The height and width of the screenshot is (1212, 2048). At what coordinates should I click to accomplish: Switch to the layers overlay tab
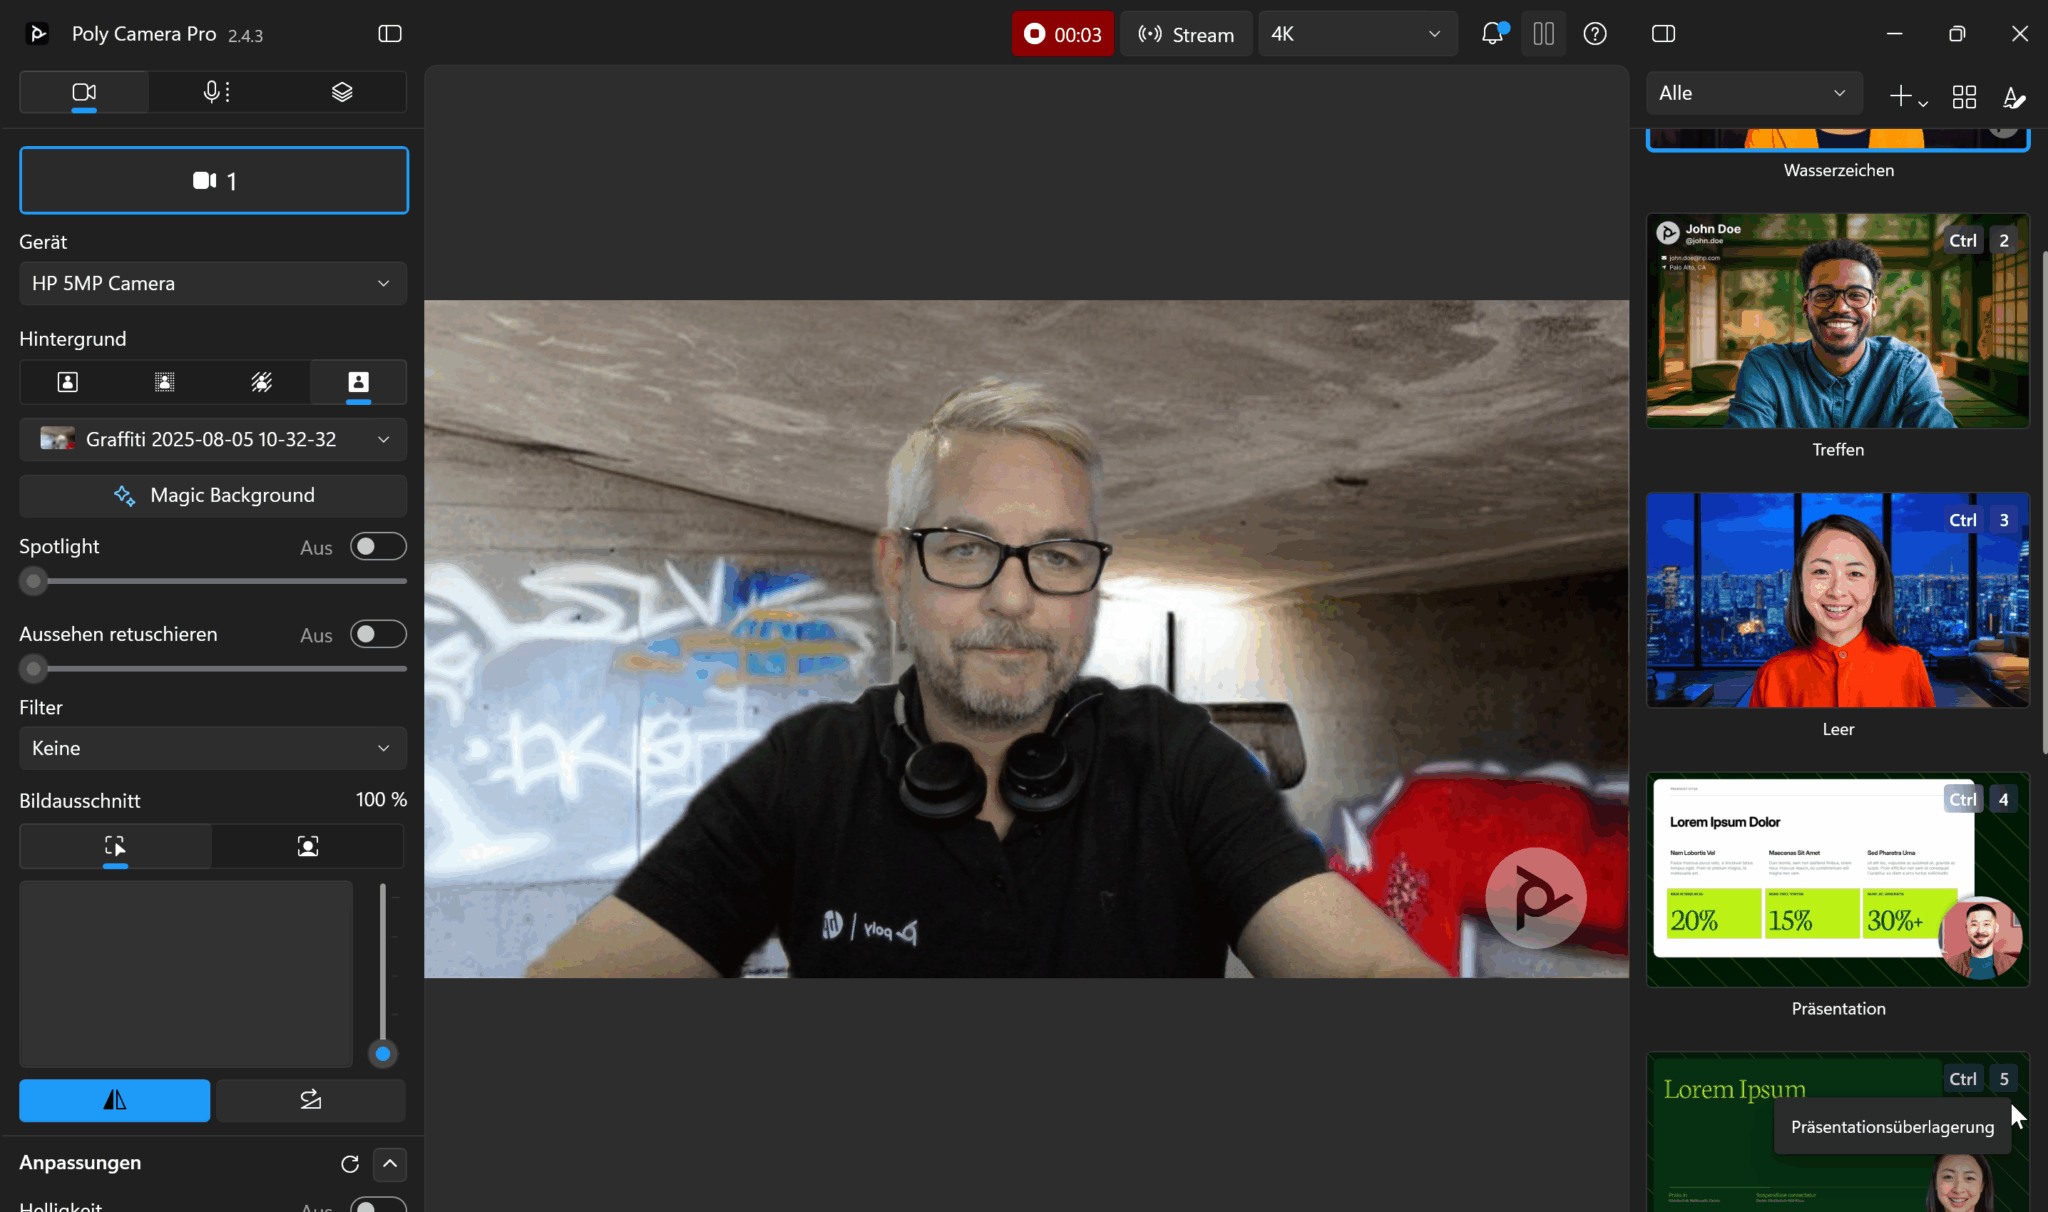point(342,92)
